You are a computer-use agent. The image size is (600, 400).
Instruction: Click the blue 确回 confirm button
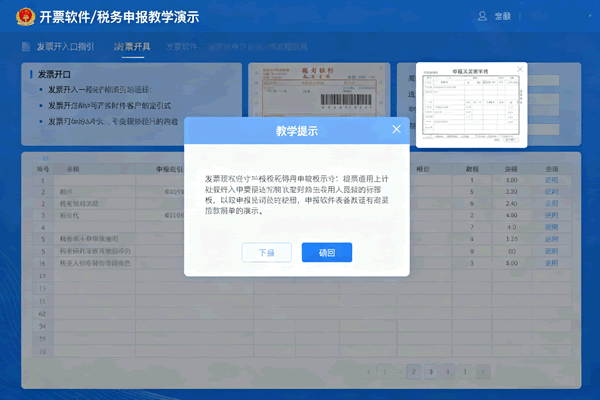(327, 253)
